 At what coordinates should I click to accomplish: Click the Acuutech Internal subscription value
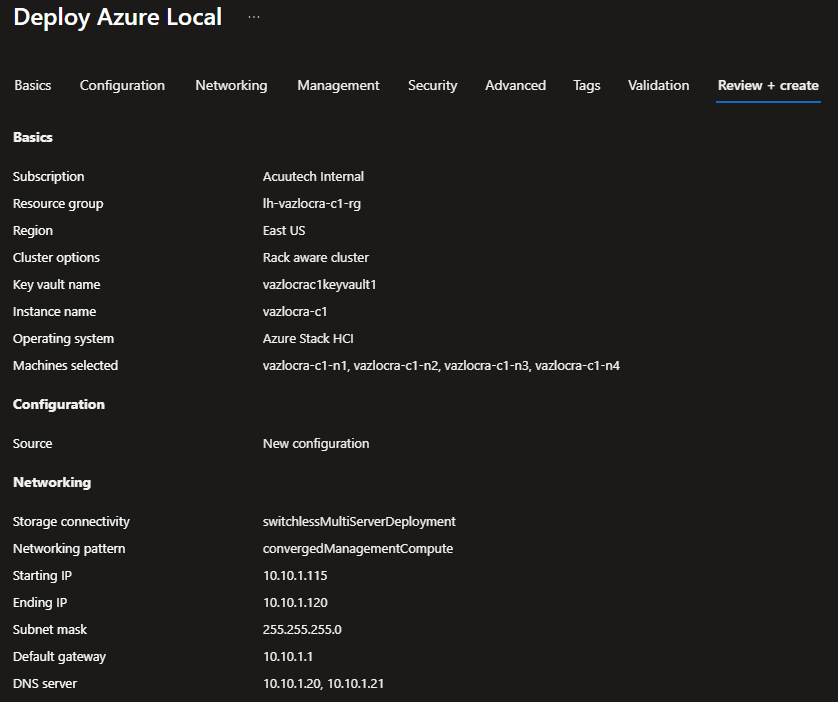[313, 176]
